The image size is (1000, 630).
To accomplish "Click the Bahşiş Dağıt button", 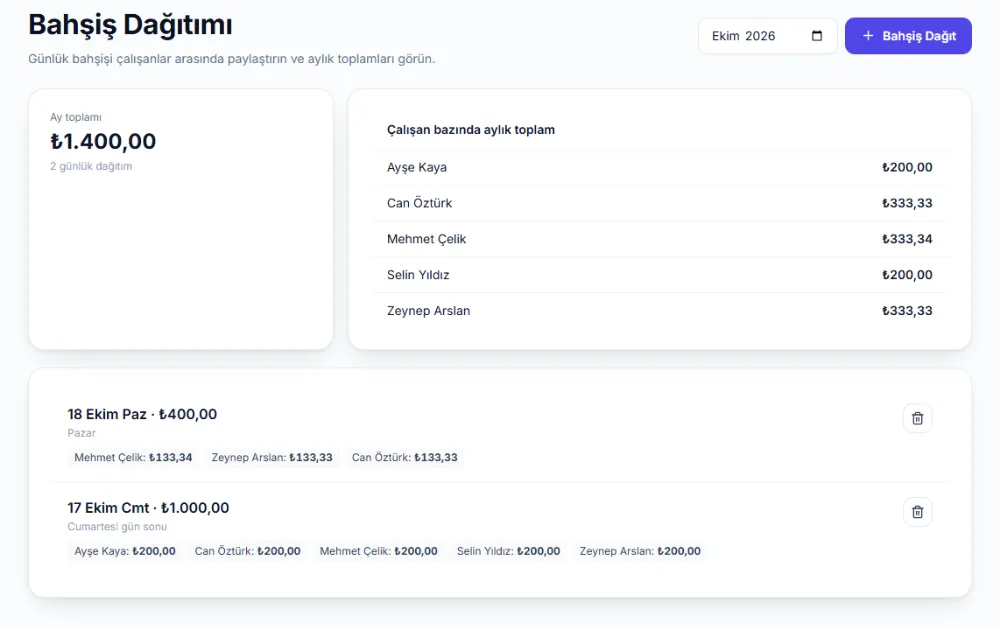I will click(908, 36).
